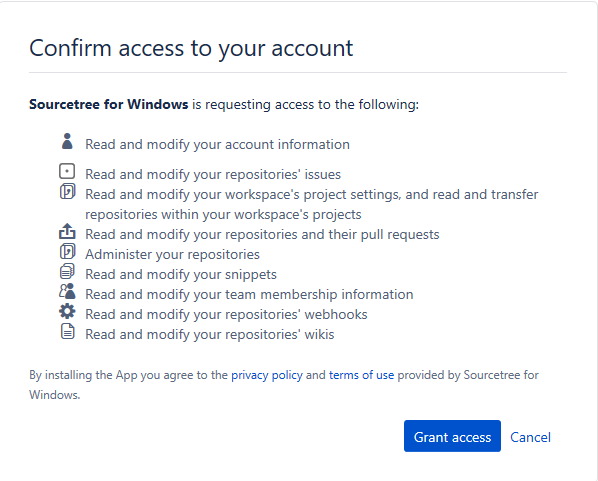This screenshot has height=481, width=598.
Task: Click the Administer your repositories icon
Action: pos(68,251)
